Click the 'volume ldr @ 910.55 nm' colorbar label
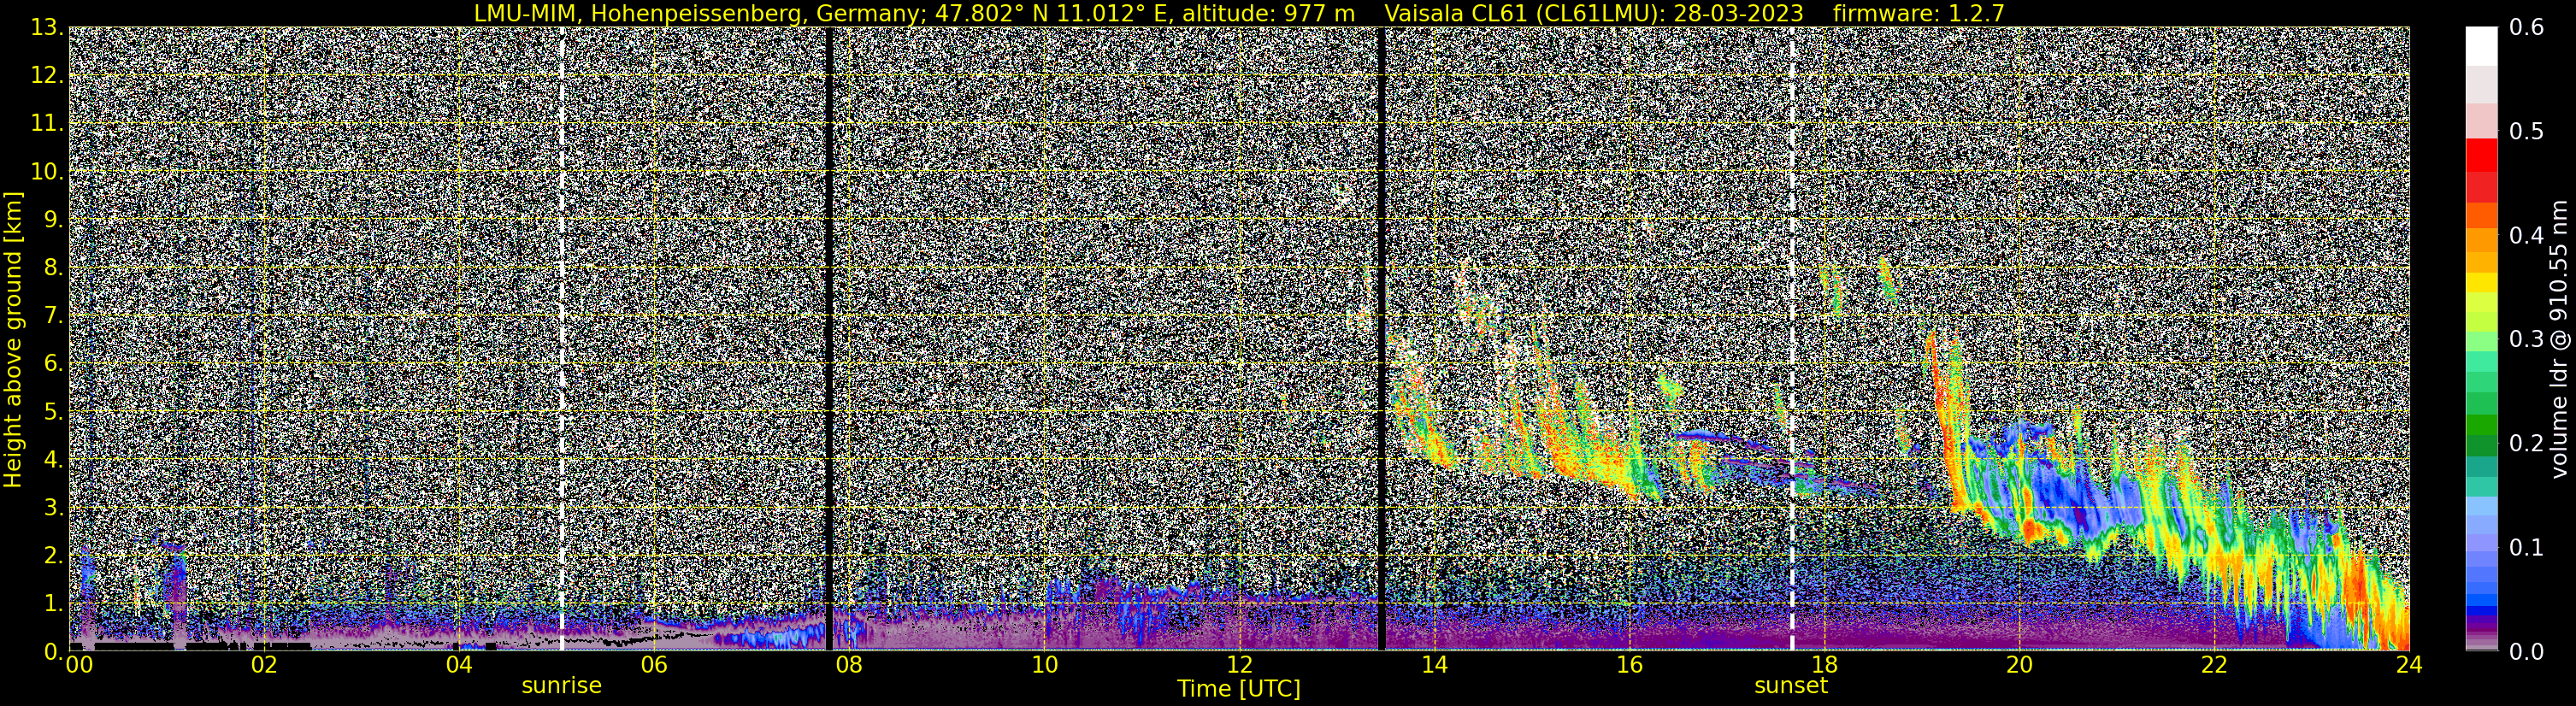Viewport: 2576px width, 706px height. (2558, 339)
